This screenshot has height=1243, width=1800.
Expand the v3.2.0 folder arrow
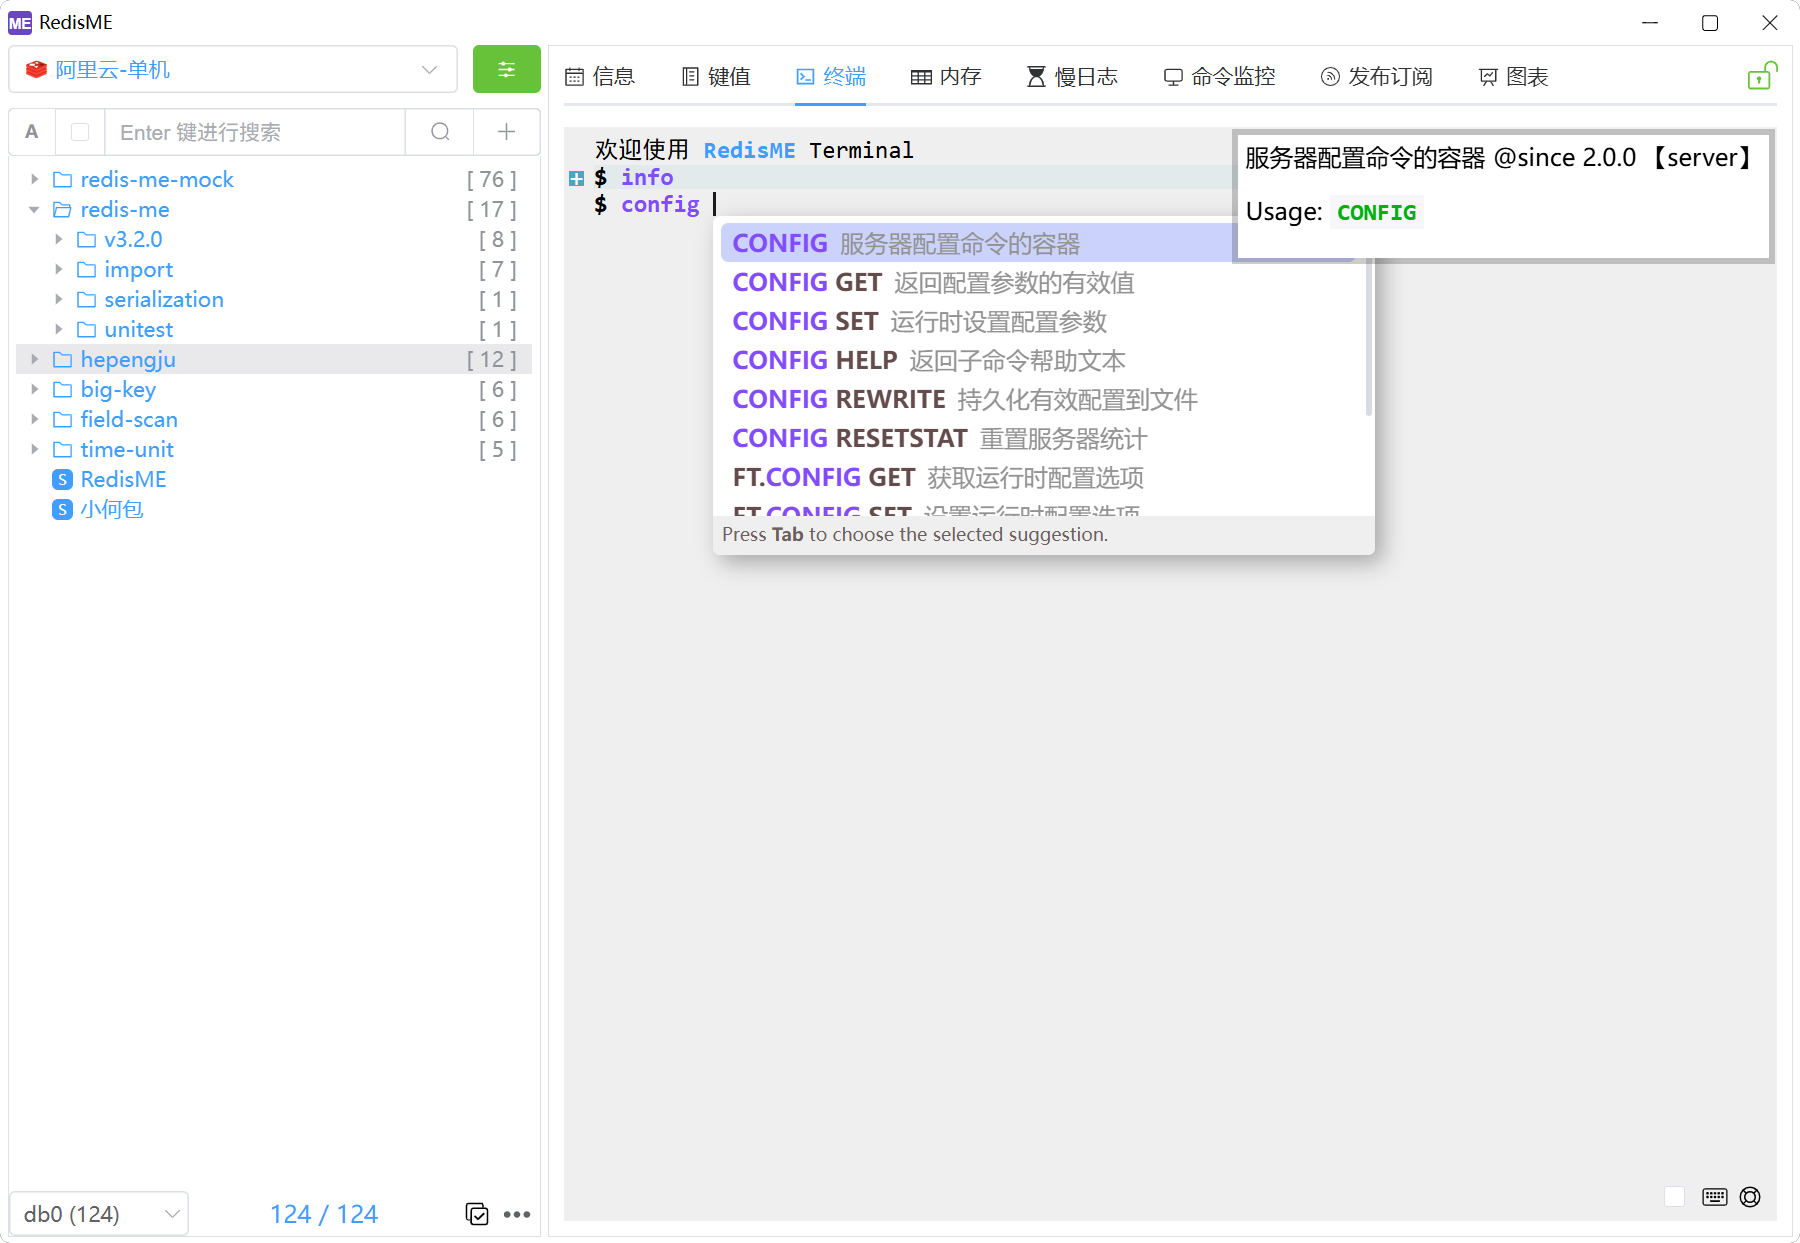point(58,239)
